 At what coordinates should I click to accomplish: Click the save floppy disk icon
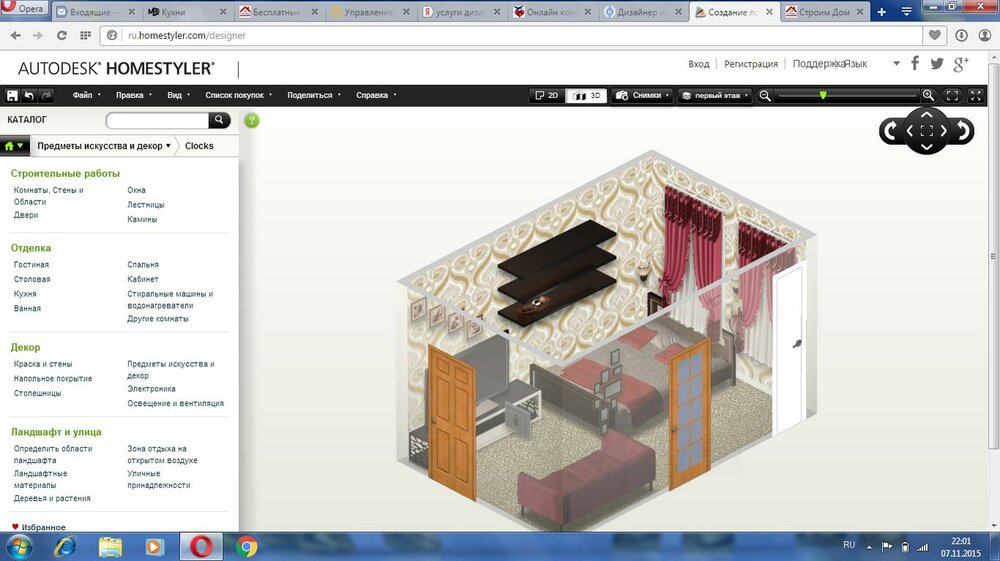[12, 96]
